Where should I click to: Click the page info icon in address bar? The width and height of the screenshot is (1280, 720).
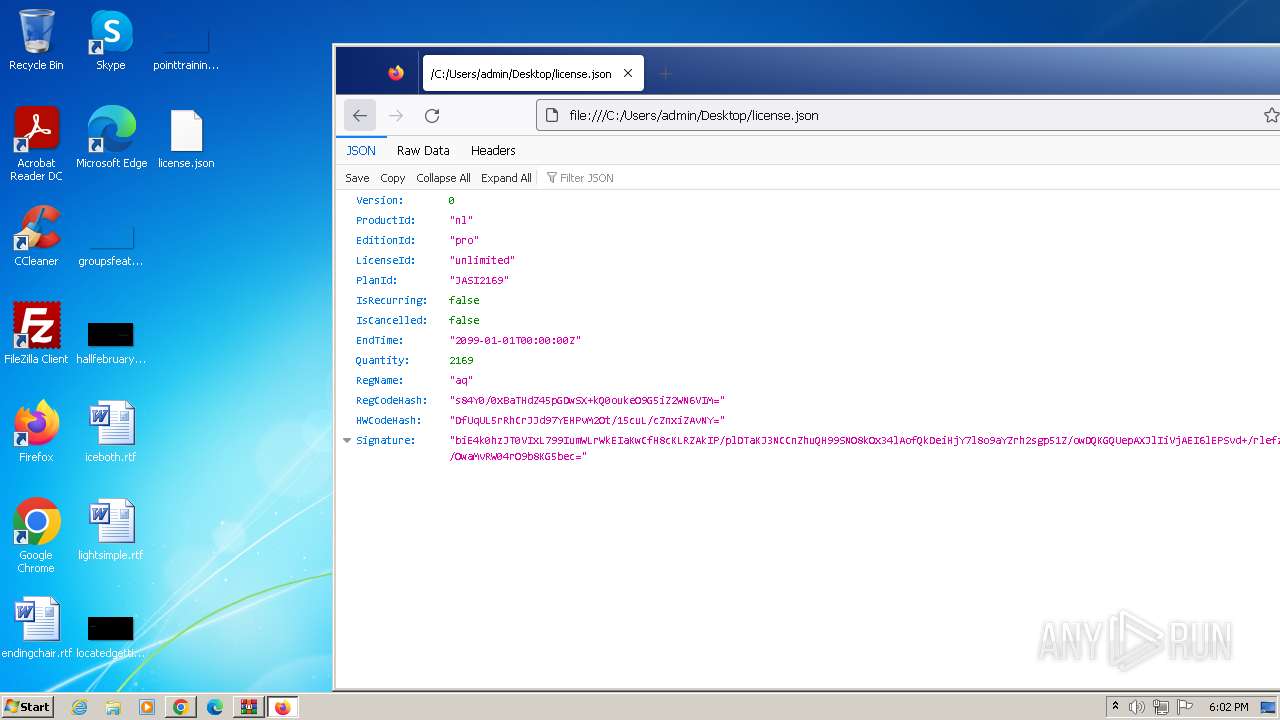[550, 115]
